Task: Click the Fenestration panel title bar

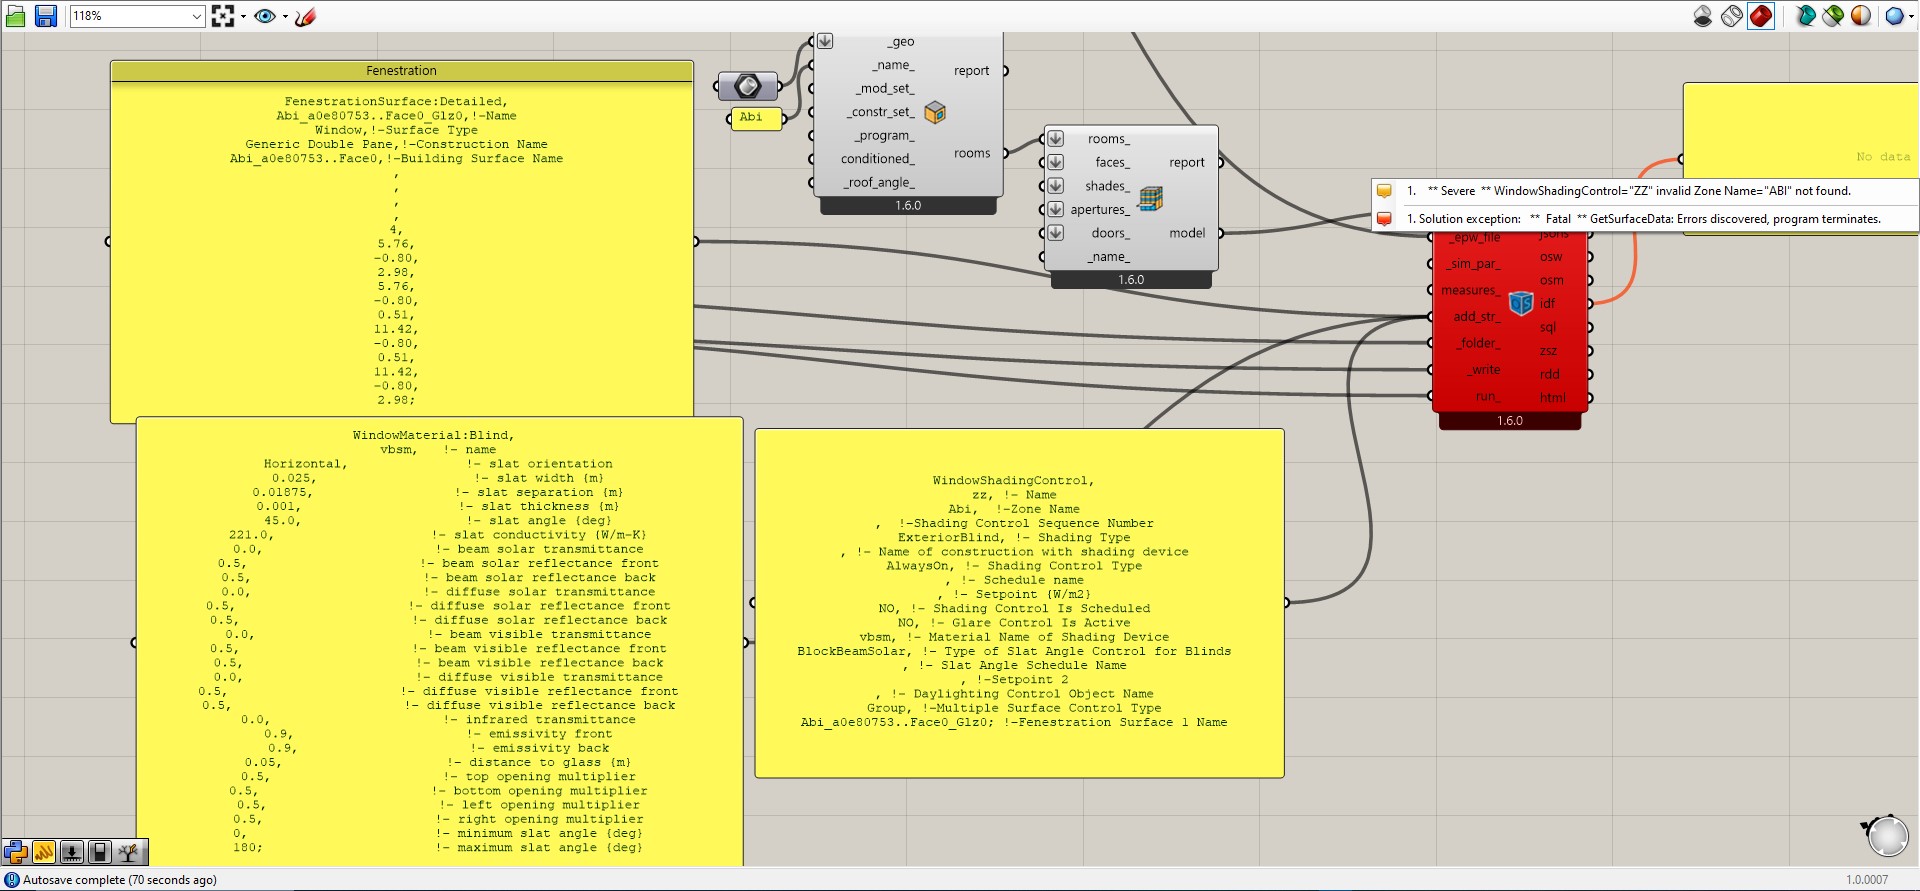Action: pos(401,71)
